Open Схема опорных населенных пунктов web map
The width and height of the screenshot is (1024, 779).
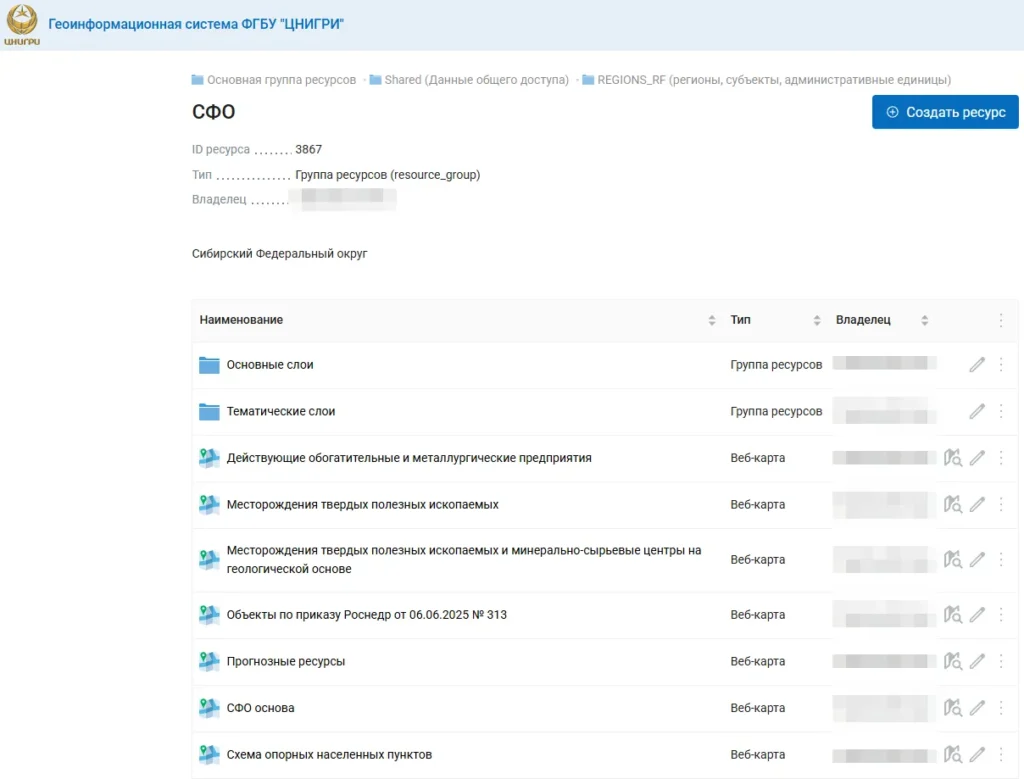click(329, 755)
